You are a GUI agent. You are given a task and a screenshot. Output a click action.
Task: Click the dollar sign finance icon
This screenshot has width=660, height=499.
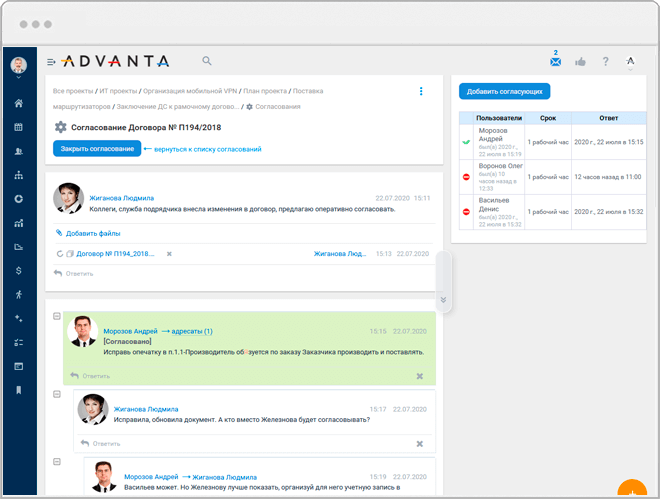click(x=19, y=271)
